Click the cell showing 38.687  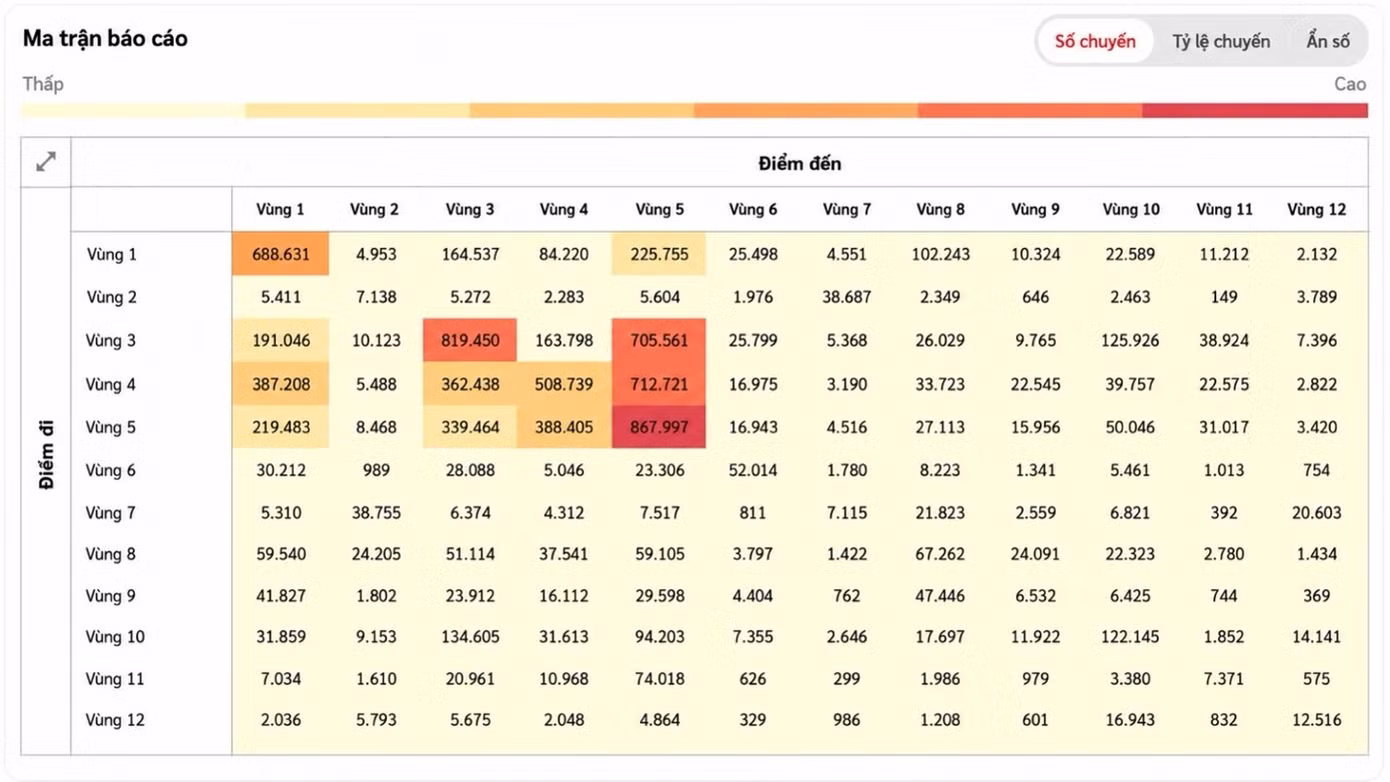pyautogui.click(x=846, y=297)
